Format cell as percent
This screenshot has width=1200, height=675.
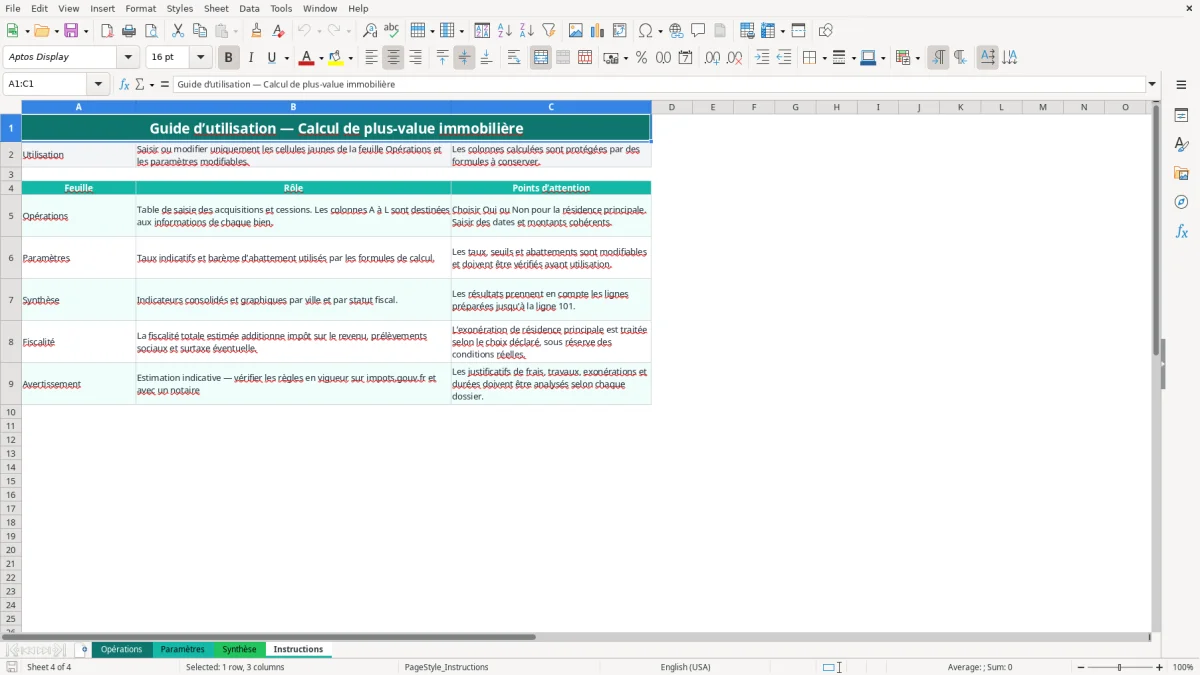point(641,58)
